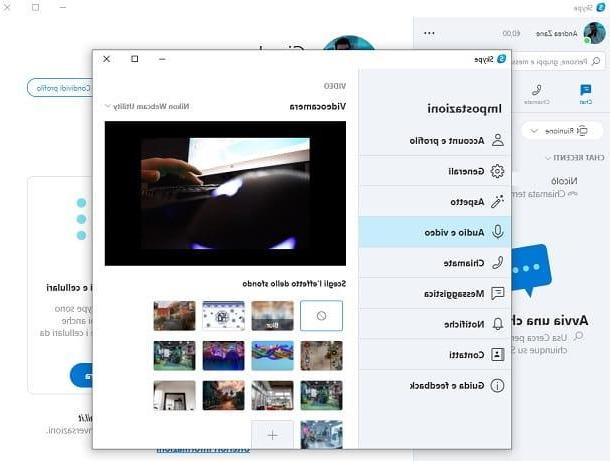
Task: Add a custom background with plus button
Action: 272,435
